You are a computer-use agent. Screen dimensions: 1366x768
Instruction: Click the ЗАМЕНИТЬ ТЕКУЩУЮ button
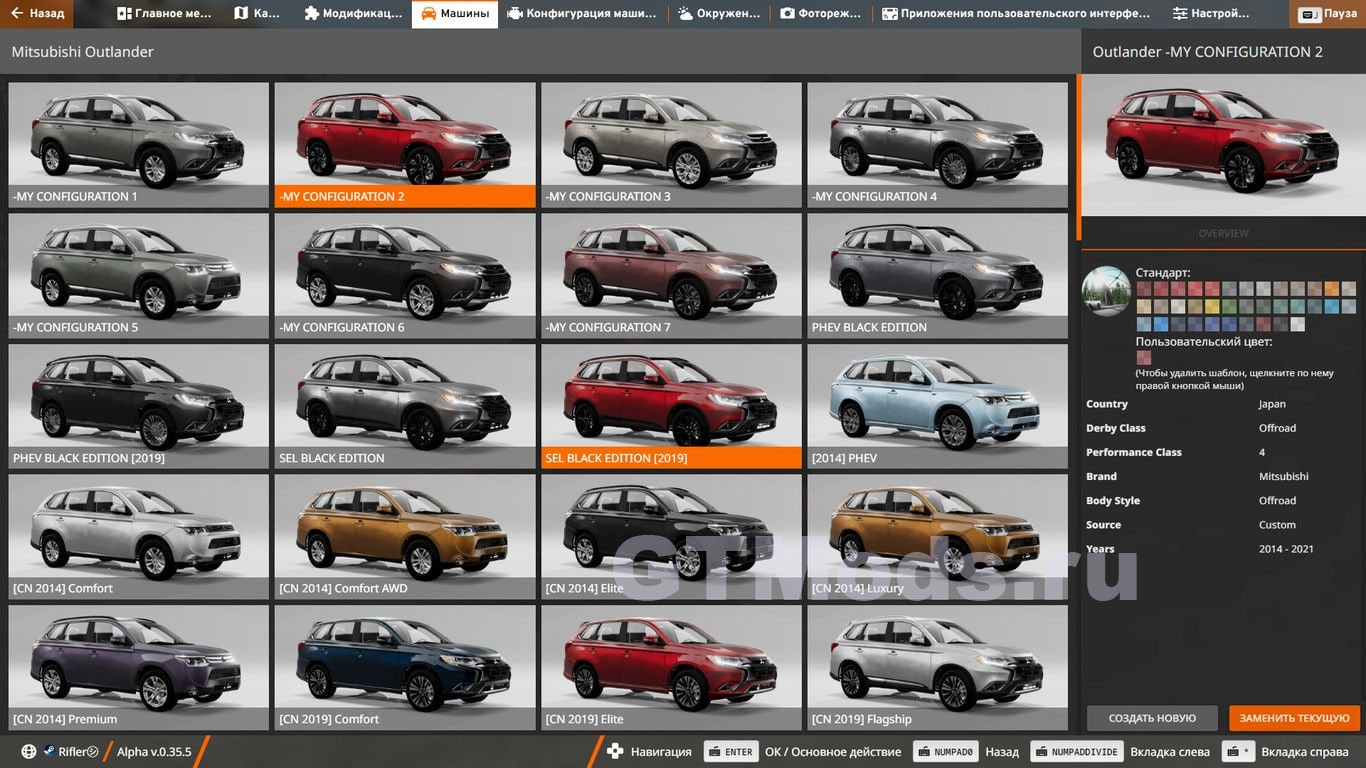[x=1295, y=718]
